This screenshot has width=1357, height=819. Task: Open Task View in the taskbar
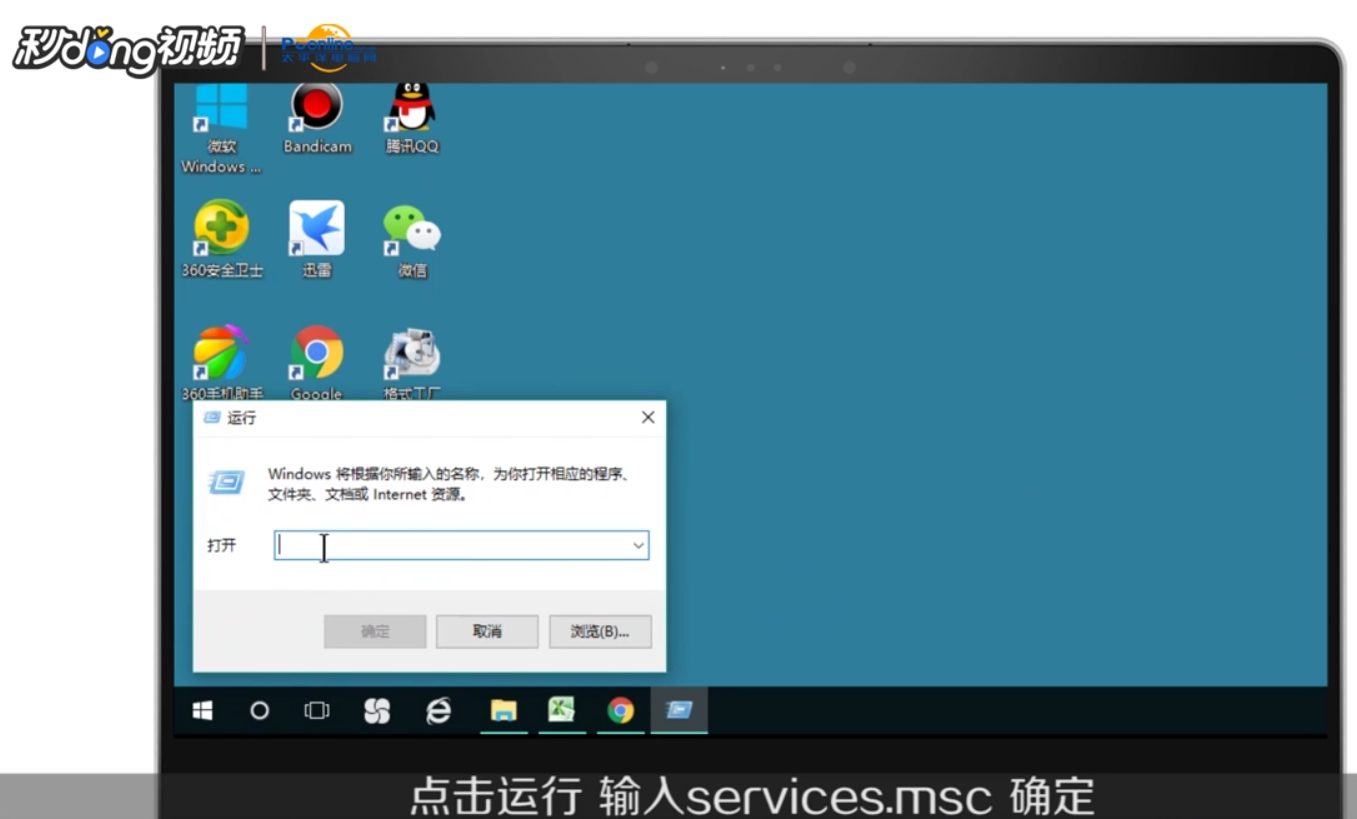tap(316, 711)
